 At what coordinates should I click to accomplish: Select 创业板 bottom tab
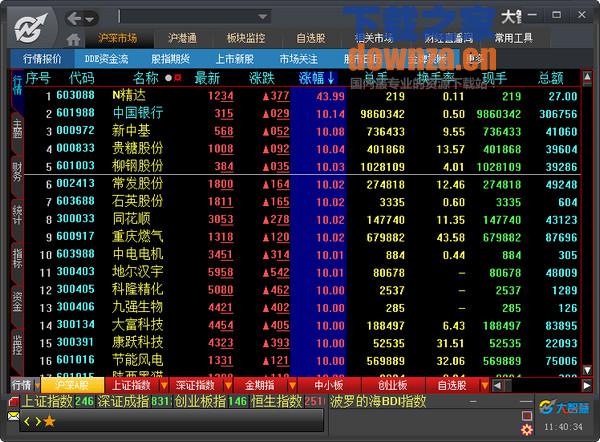pos(393,385)
